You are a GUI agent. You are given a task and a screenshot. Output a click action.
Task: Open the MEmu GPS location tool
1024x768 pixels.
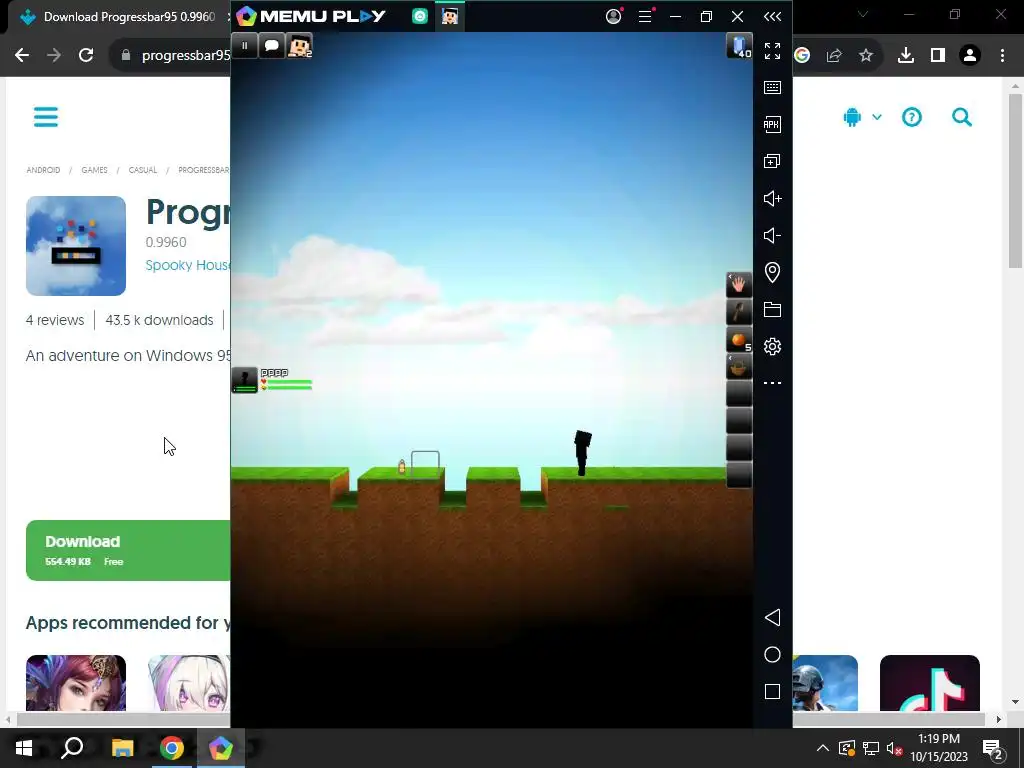point(772,272)
